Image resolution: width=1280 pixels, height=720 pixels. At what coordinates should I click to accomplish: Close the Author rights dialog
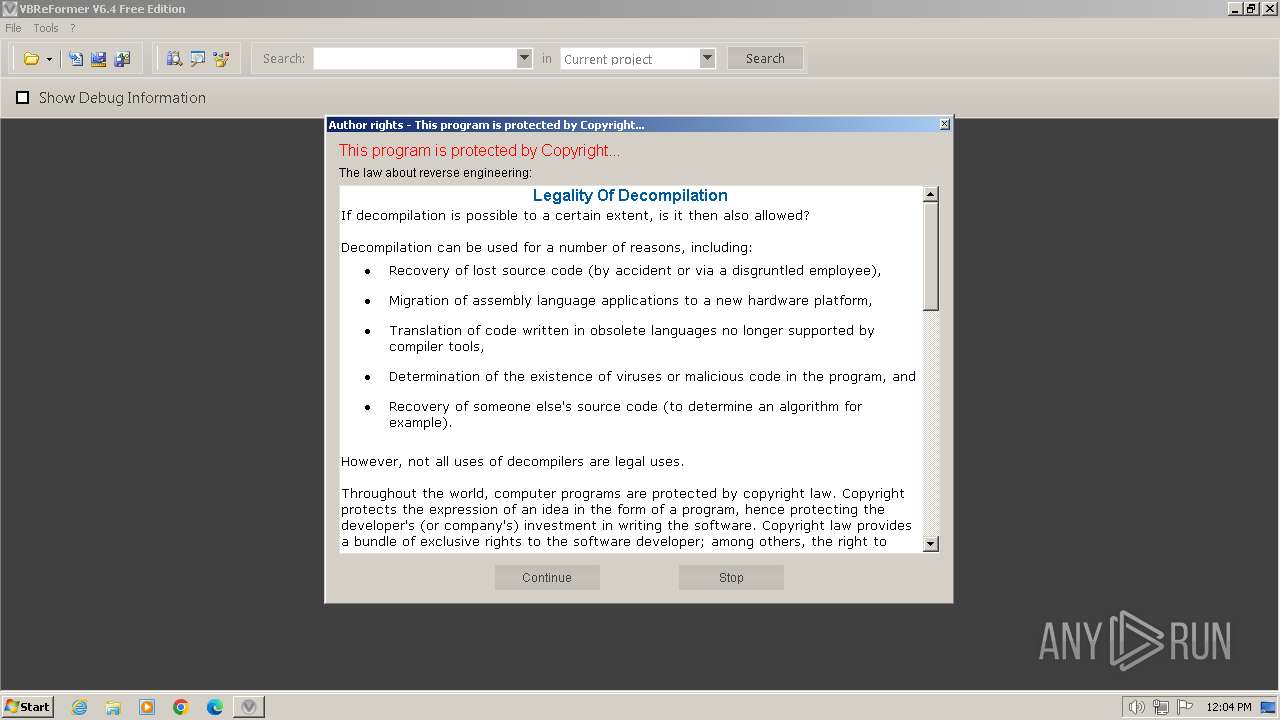[x=944, y=125]
